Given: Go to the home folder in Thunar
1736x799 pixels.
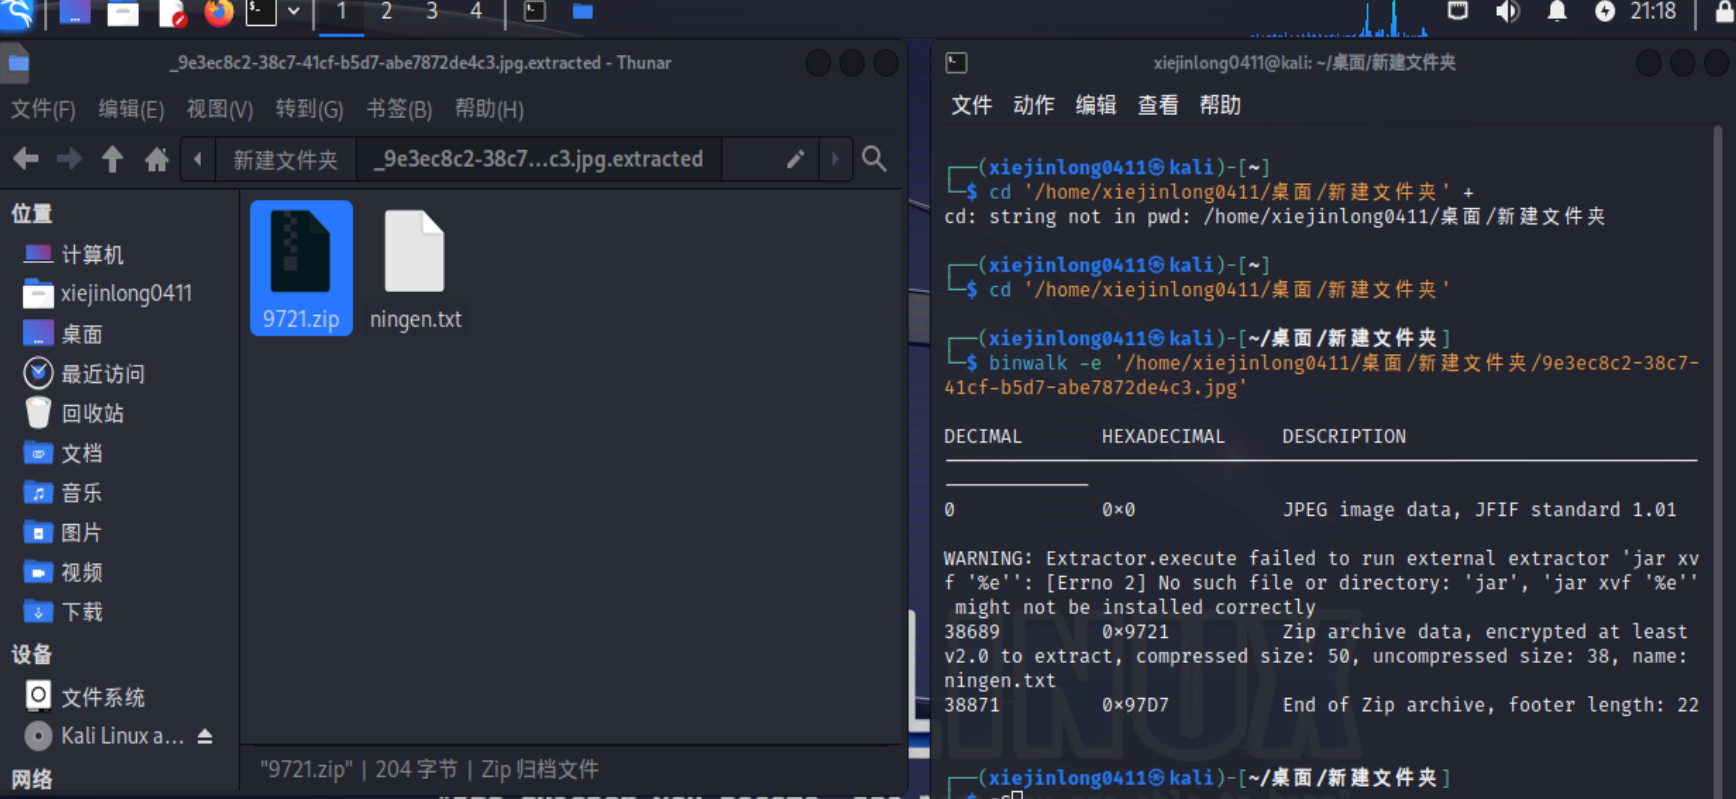Looking at the screenshot, I should [x=156, y=159].
